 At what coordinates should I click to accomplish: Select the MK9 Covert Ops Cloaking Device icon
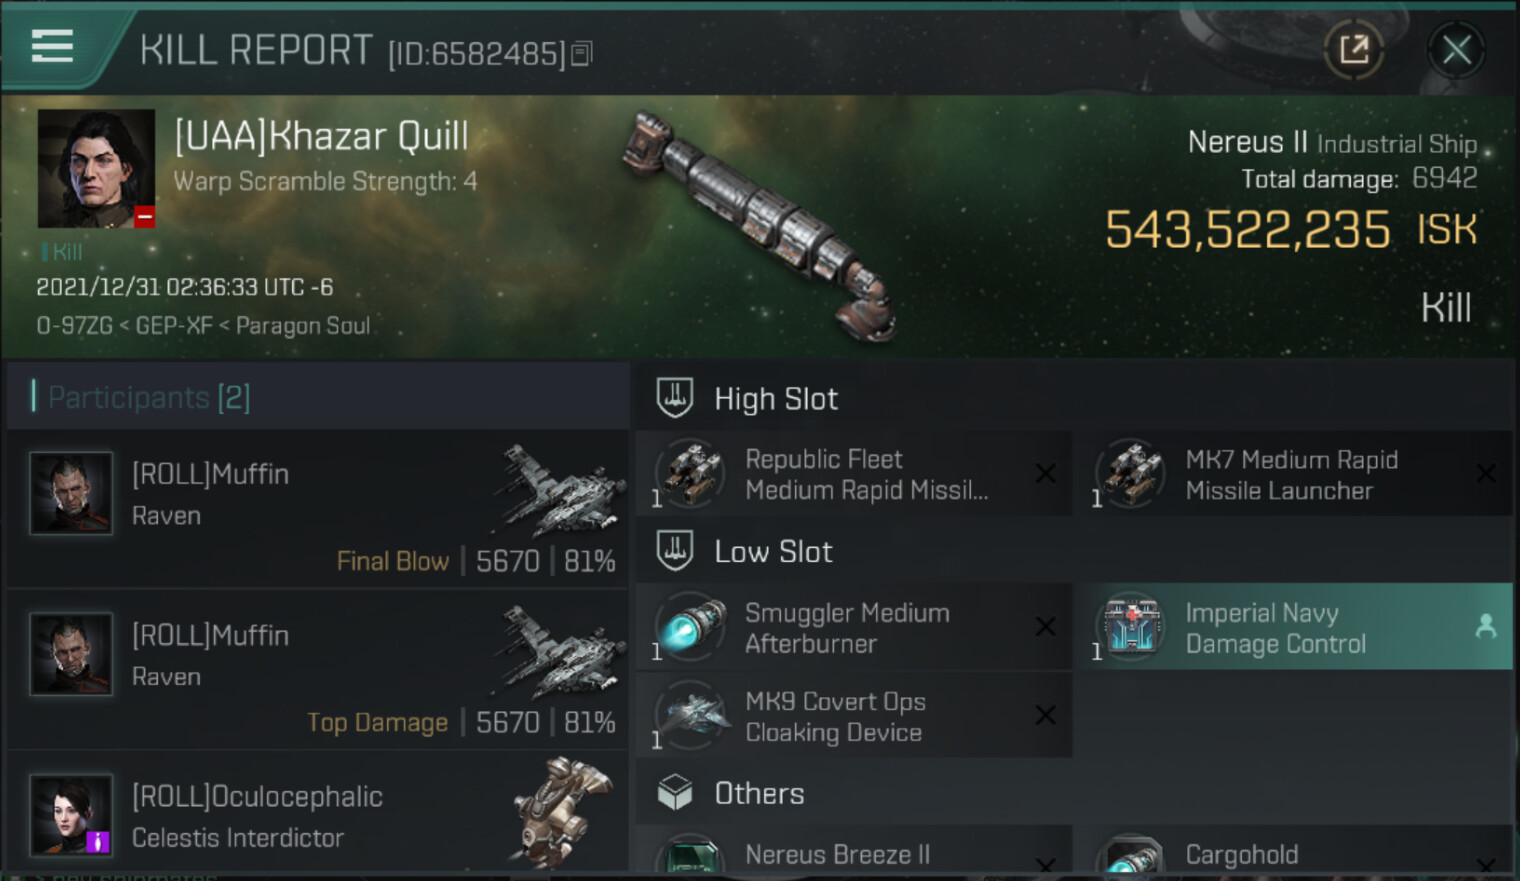691,716
